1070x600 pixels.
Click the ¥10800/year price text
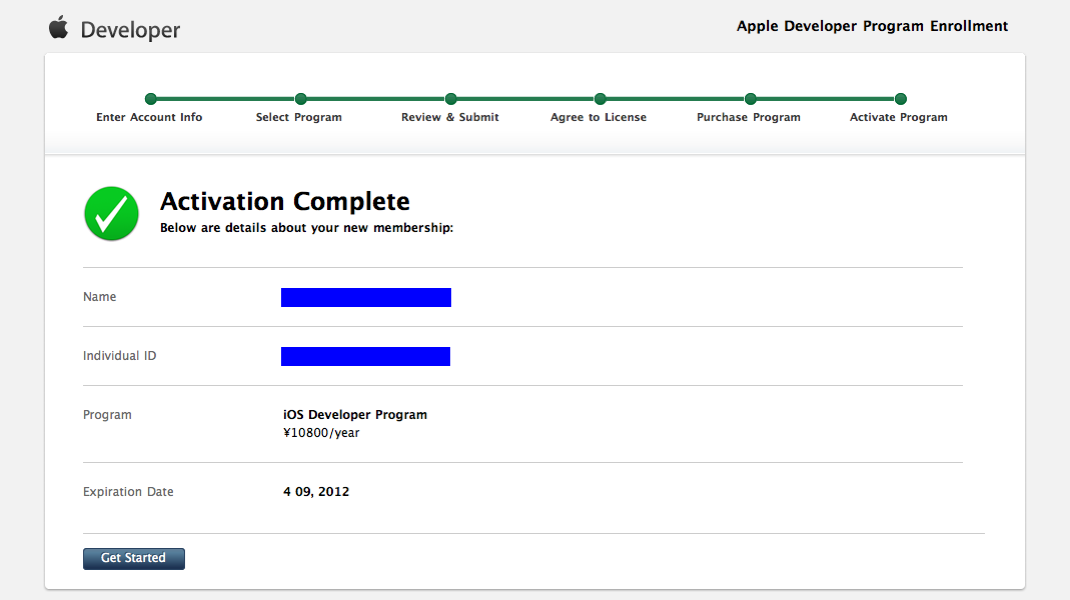click(x=321, y=433)
